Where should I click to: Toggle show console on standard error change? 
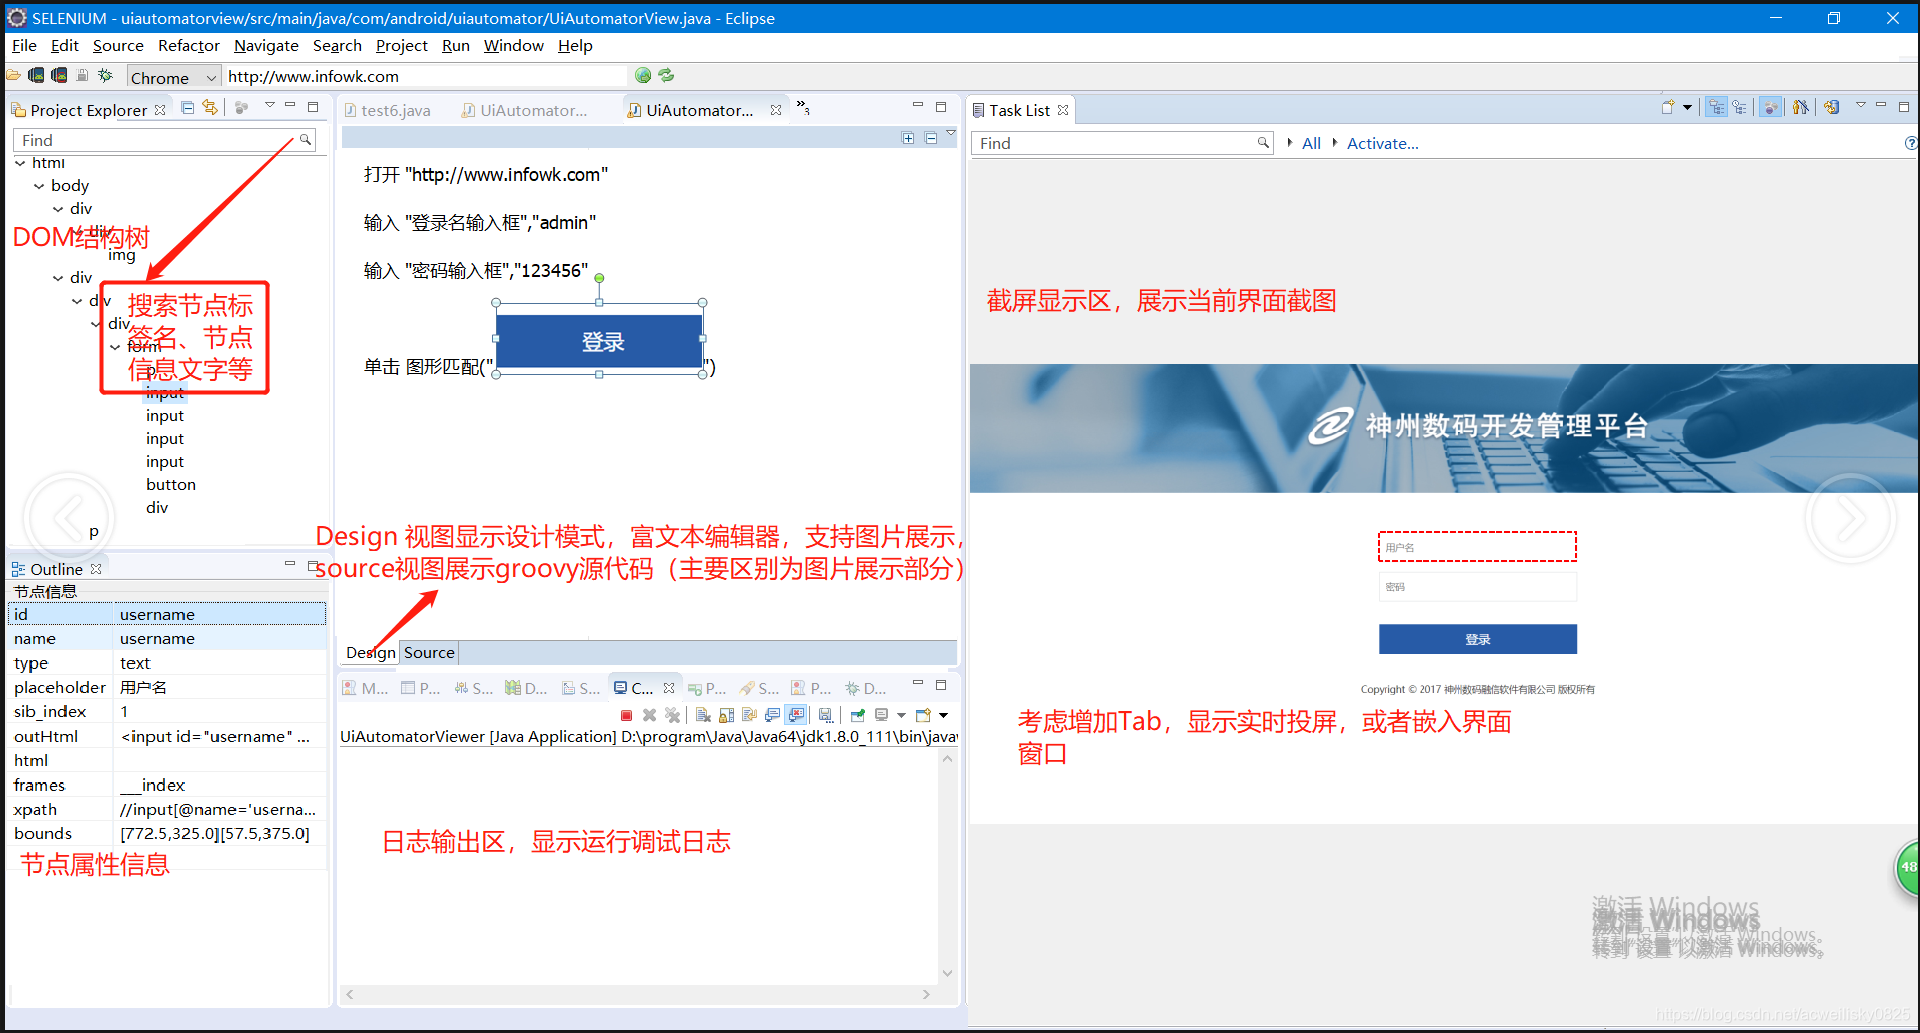[796, 715]
